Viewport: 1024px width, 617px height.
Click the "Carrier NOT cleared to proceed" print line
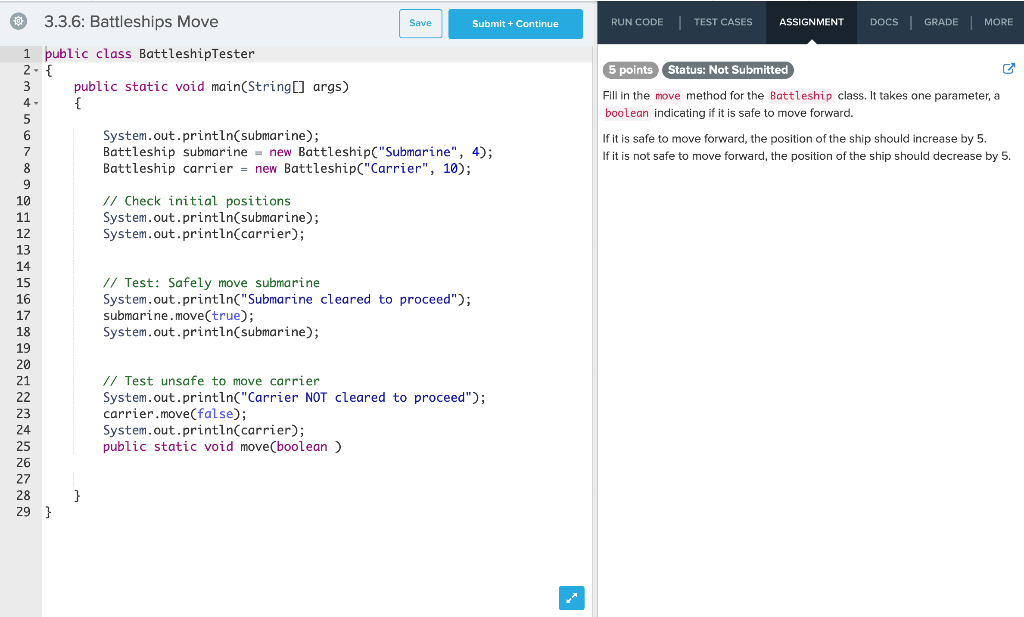[294, 397]
